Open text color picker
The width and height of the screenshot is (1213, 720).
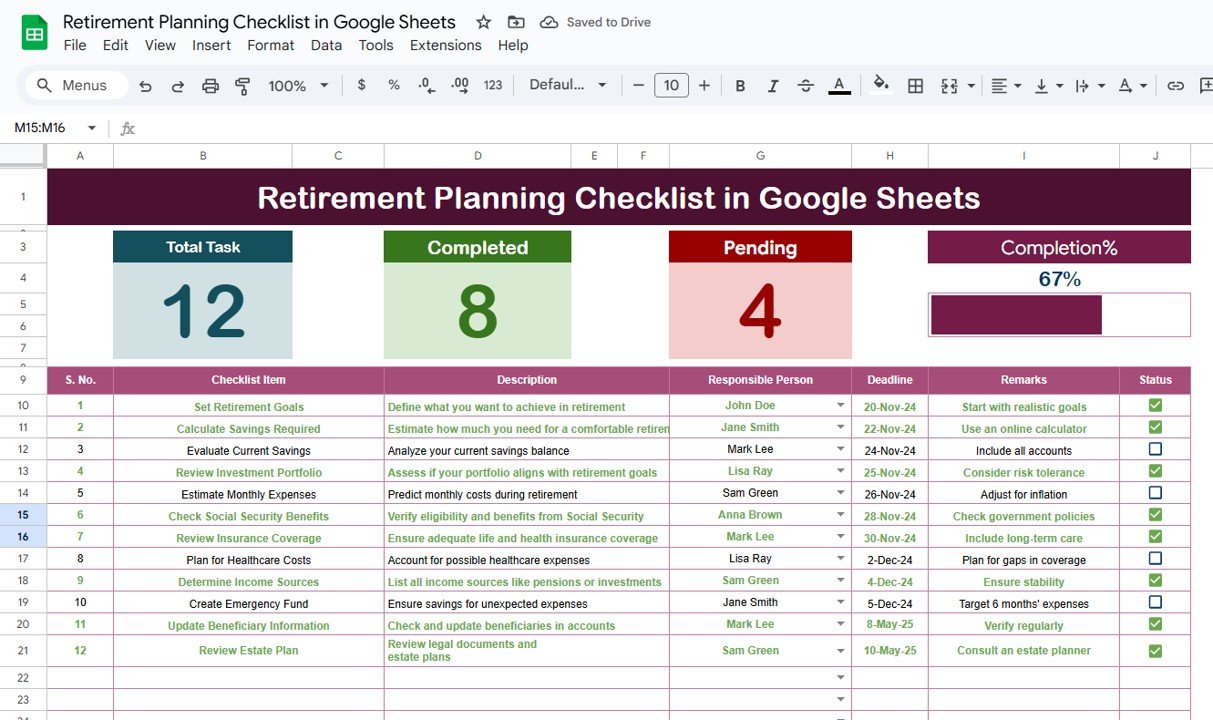[x=840, y=86]
